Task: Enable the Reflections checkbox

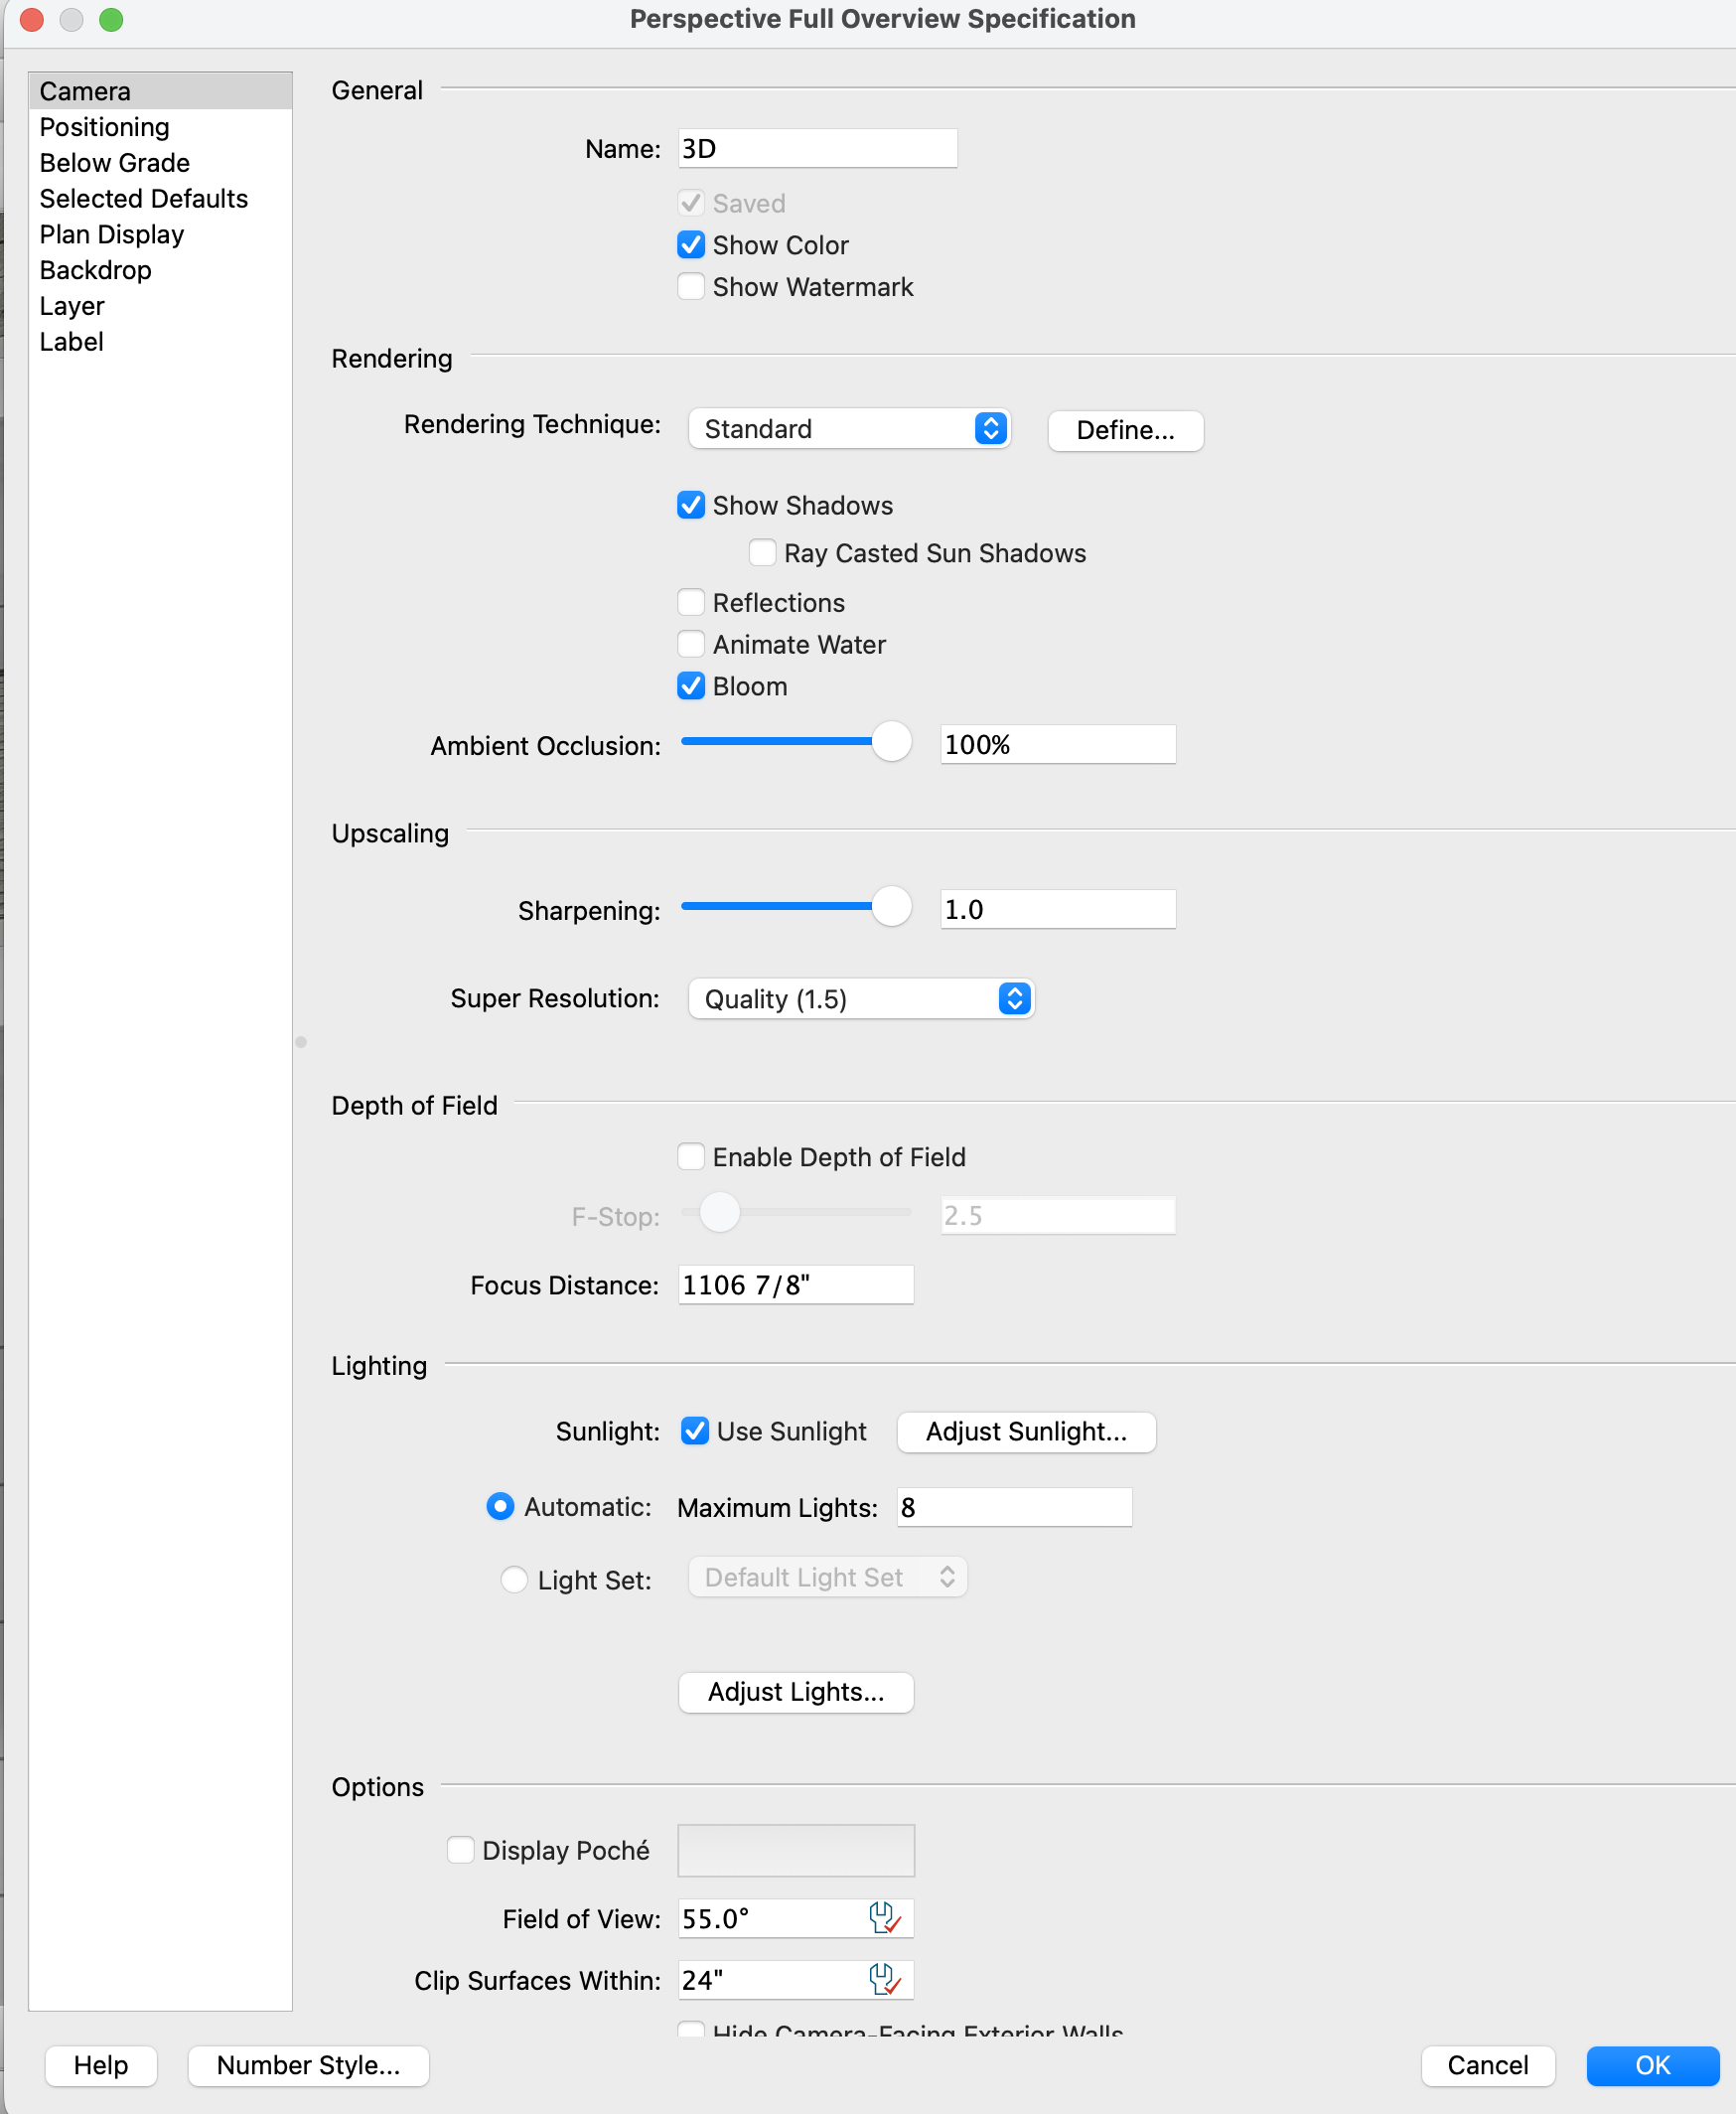Action: click(x=691, y=602)
